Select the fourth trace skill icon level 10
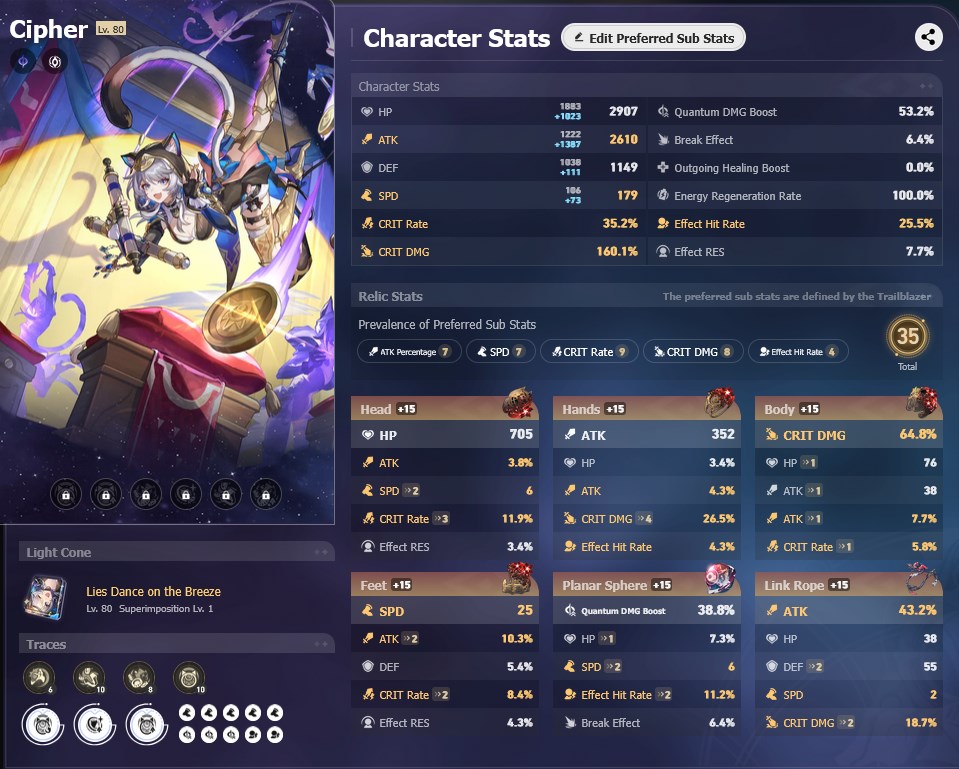 point(189,677)
